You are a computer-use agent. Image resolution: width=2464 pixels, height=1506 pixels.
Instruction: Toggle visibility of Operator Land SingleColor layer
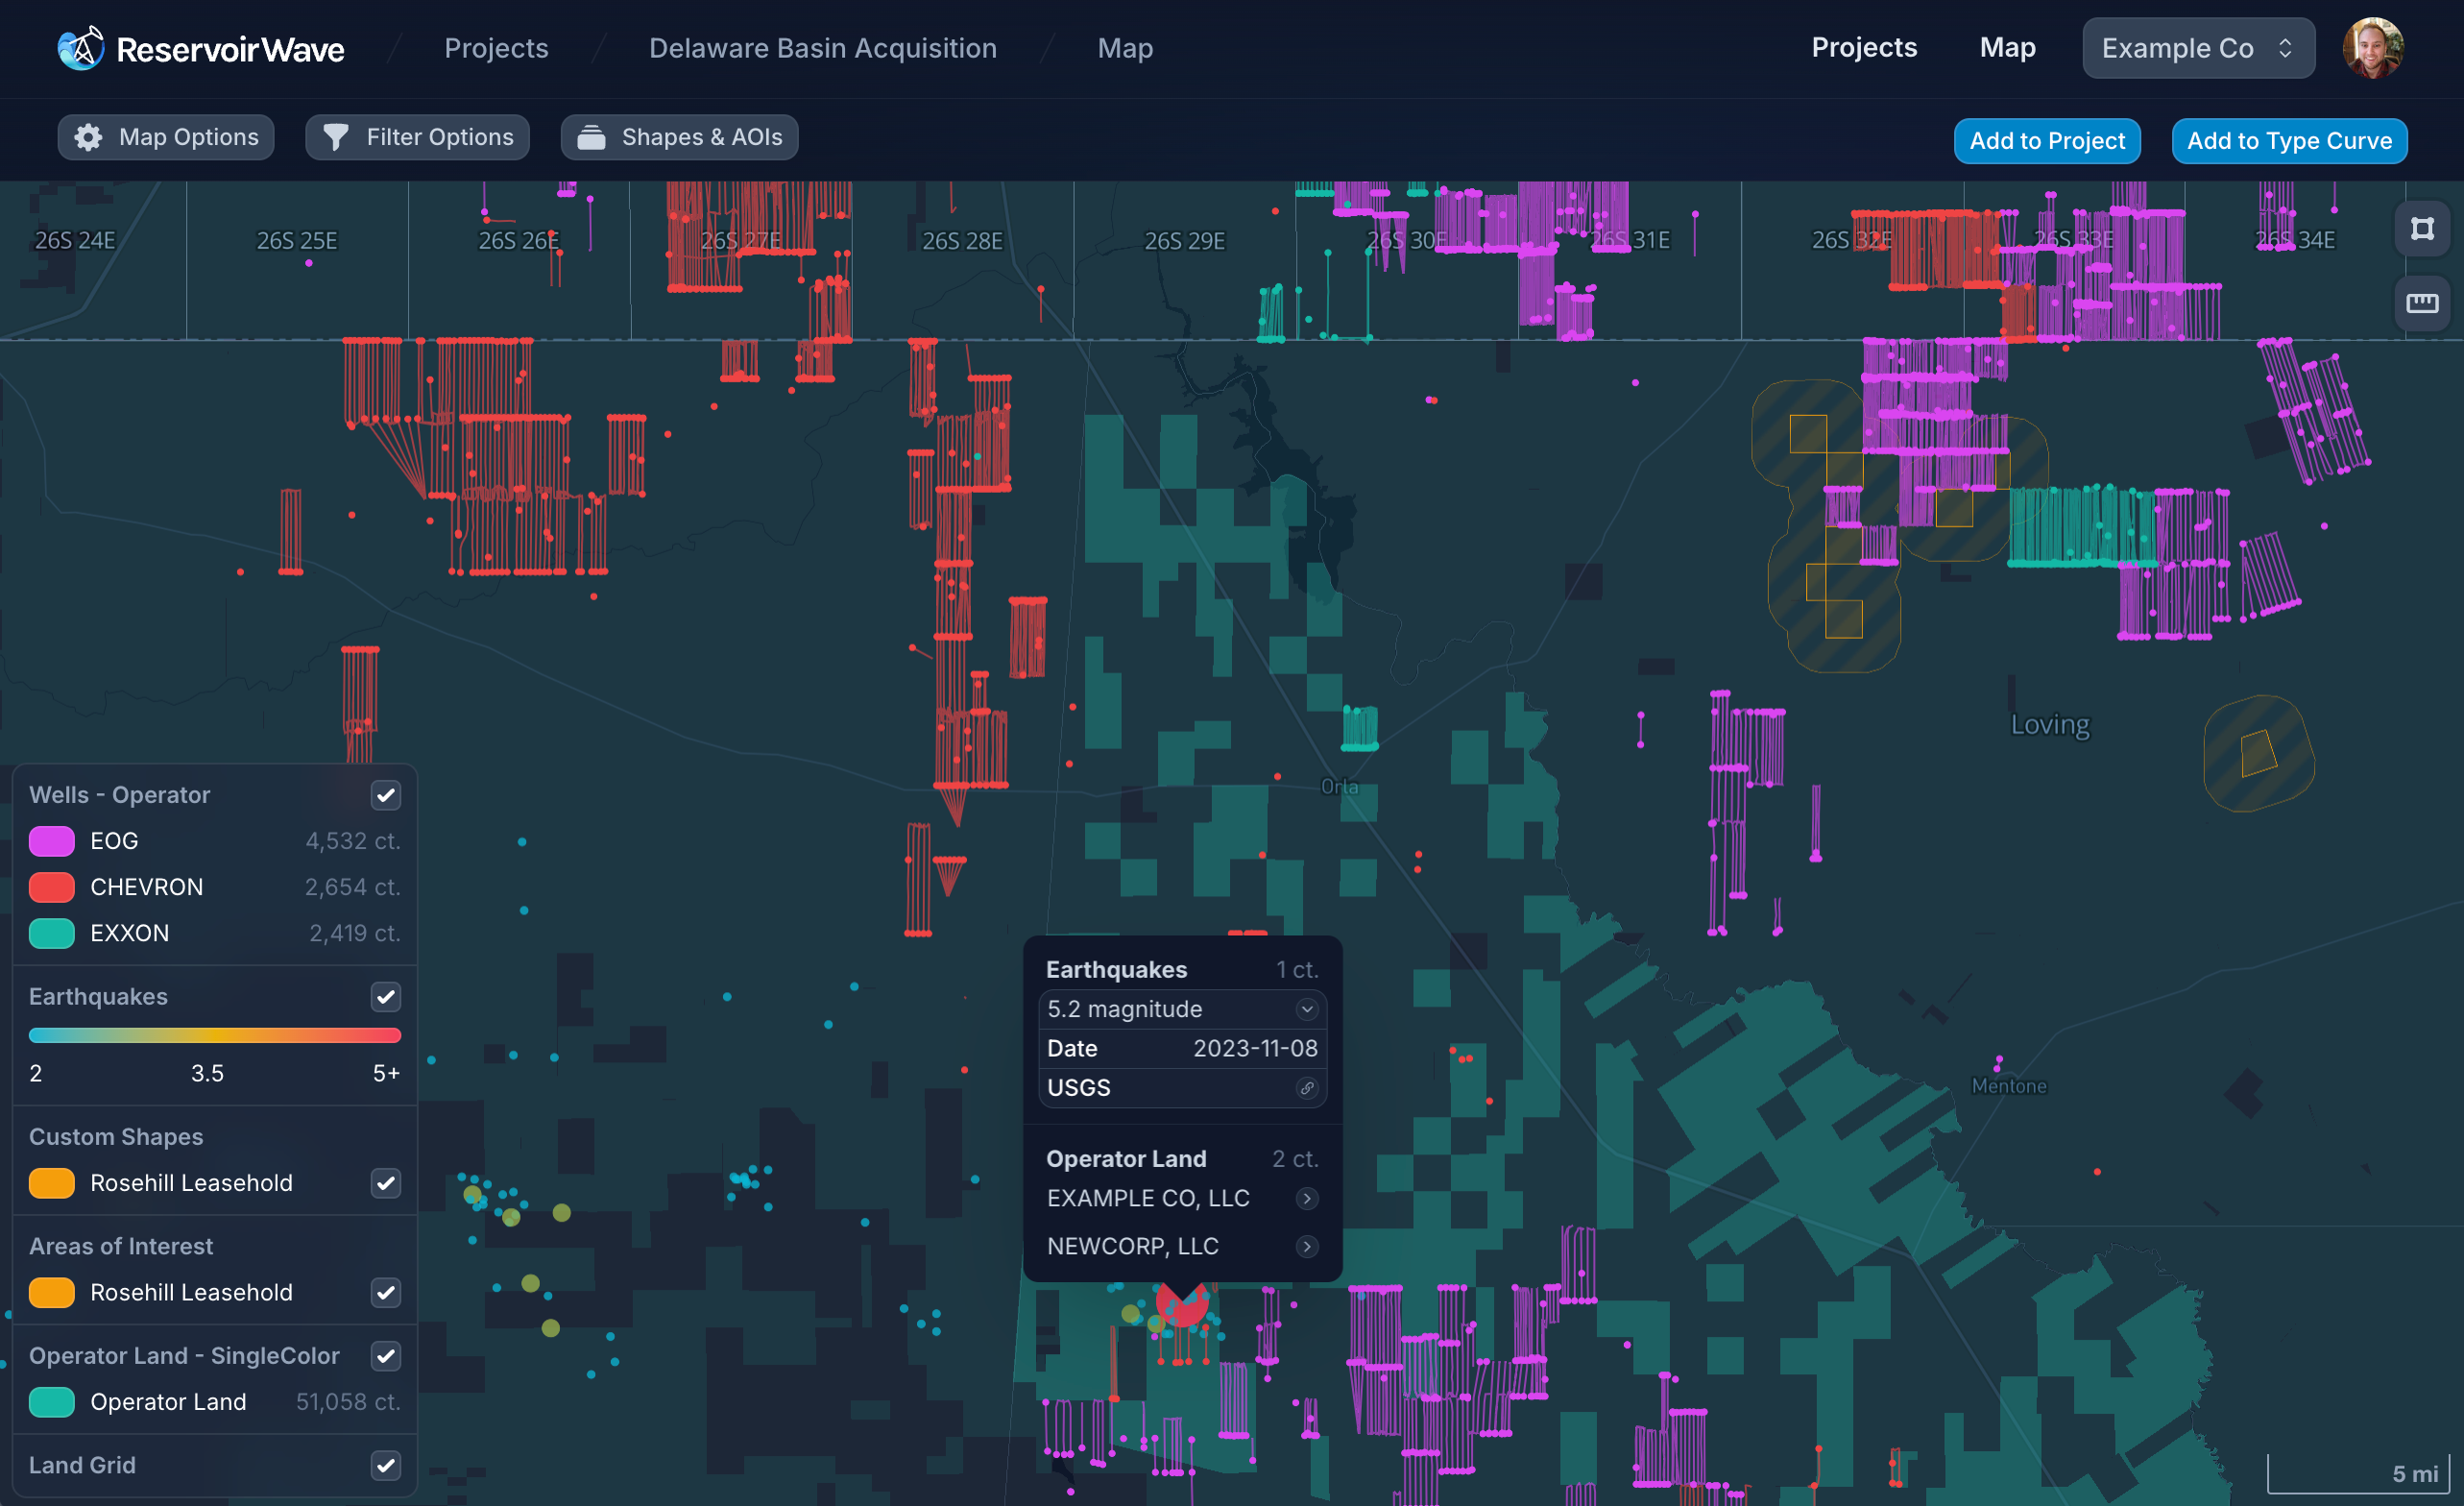pyautogui.click(x=384, y=1354)
